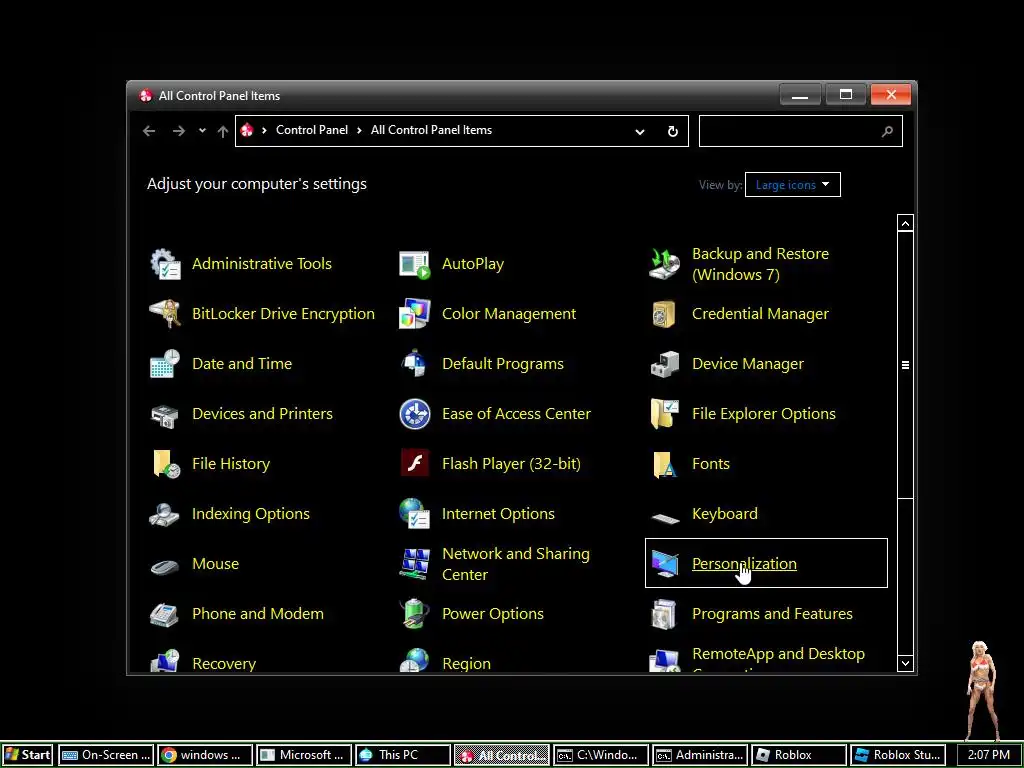Open Indexing Options icon

[x=165, y=514]
